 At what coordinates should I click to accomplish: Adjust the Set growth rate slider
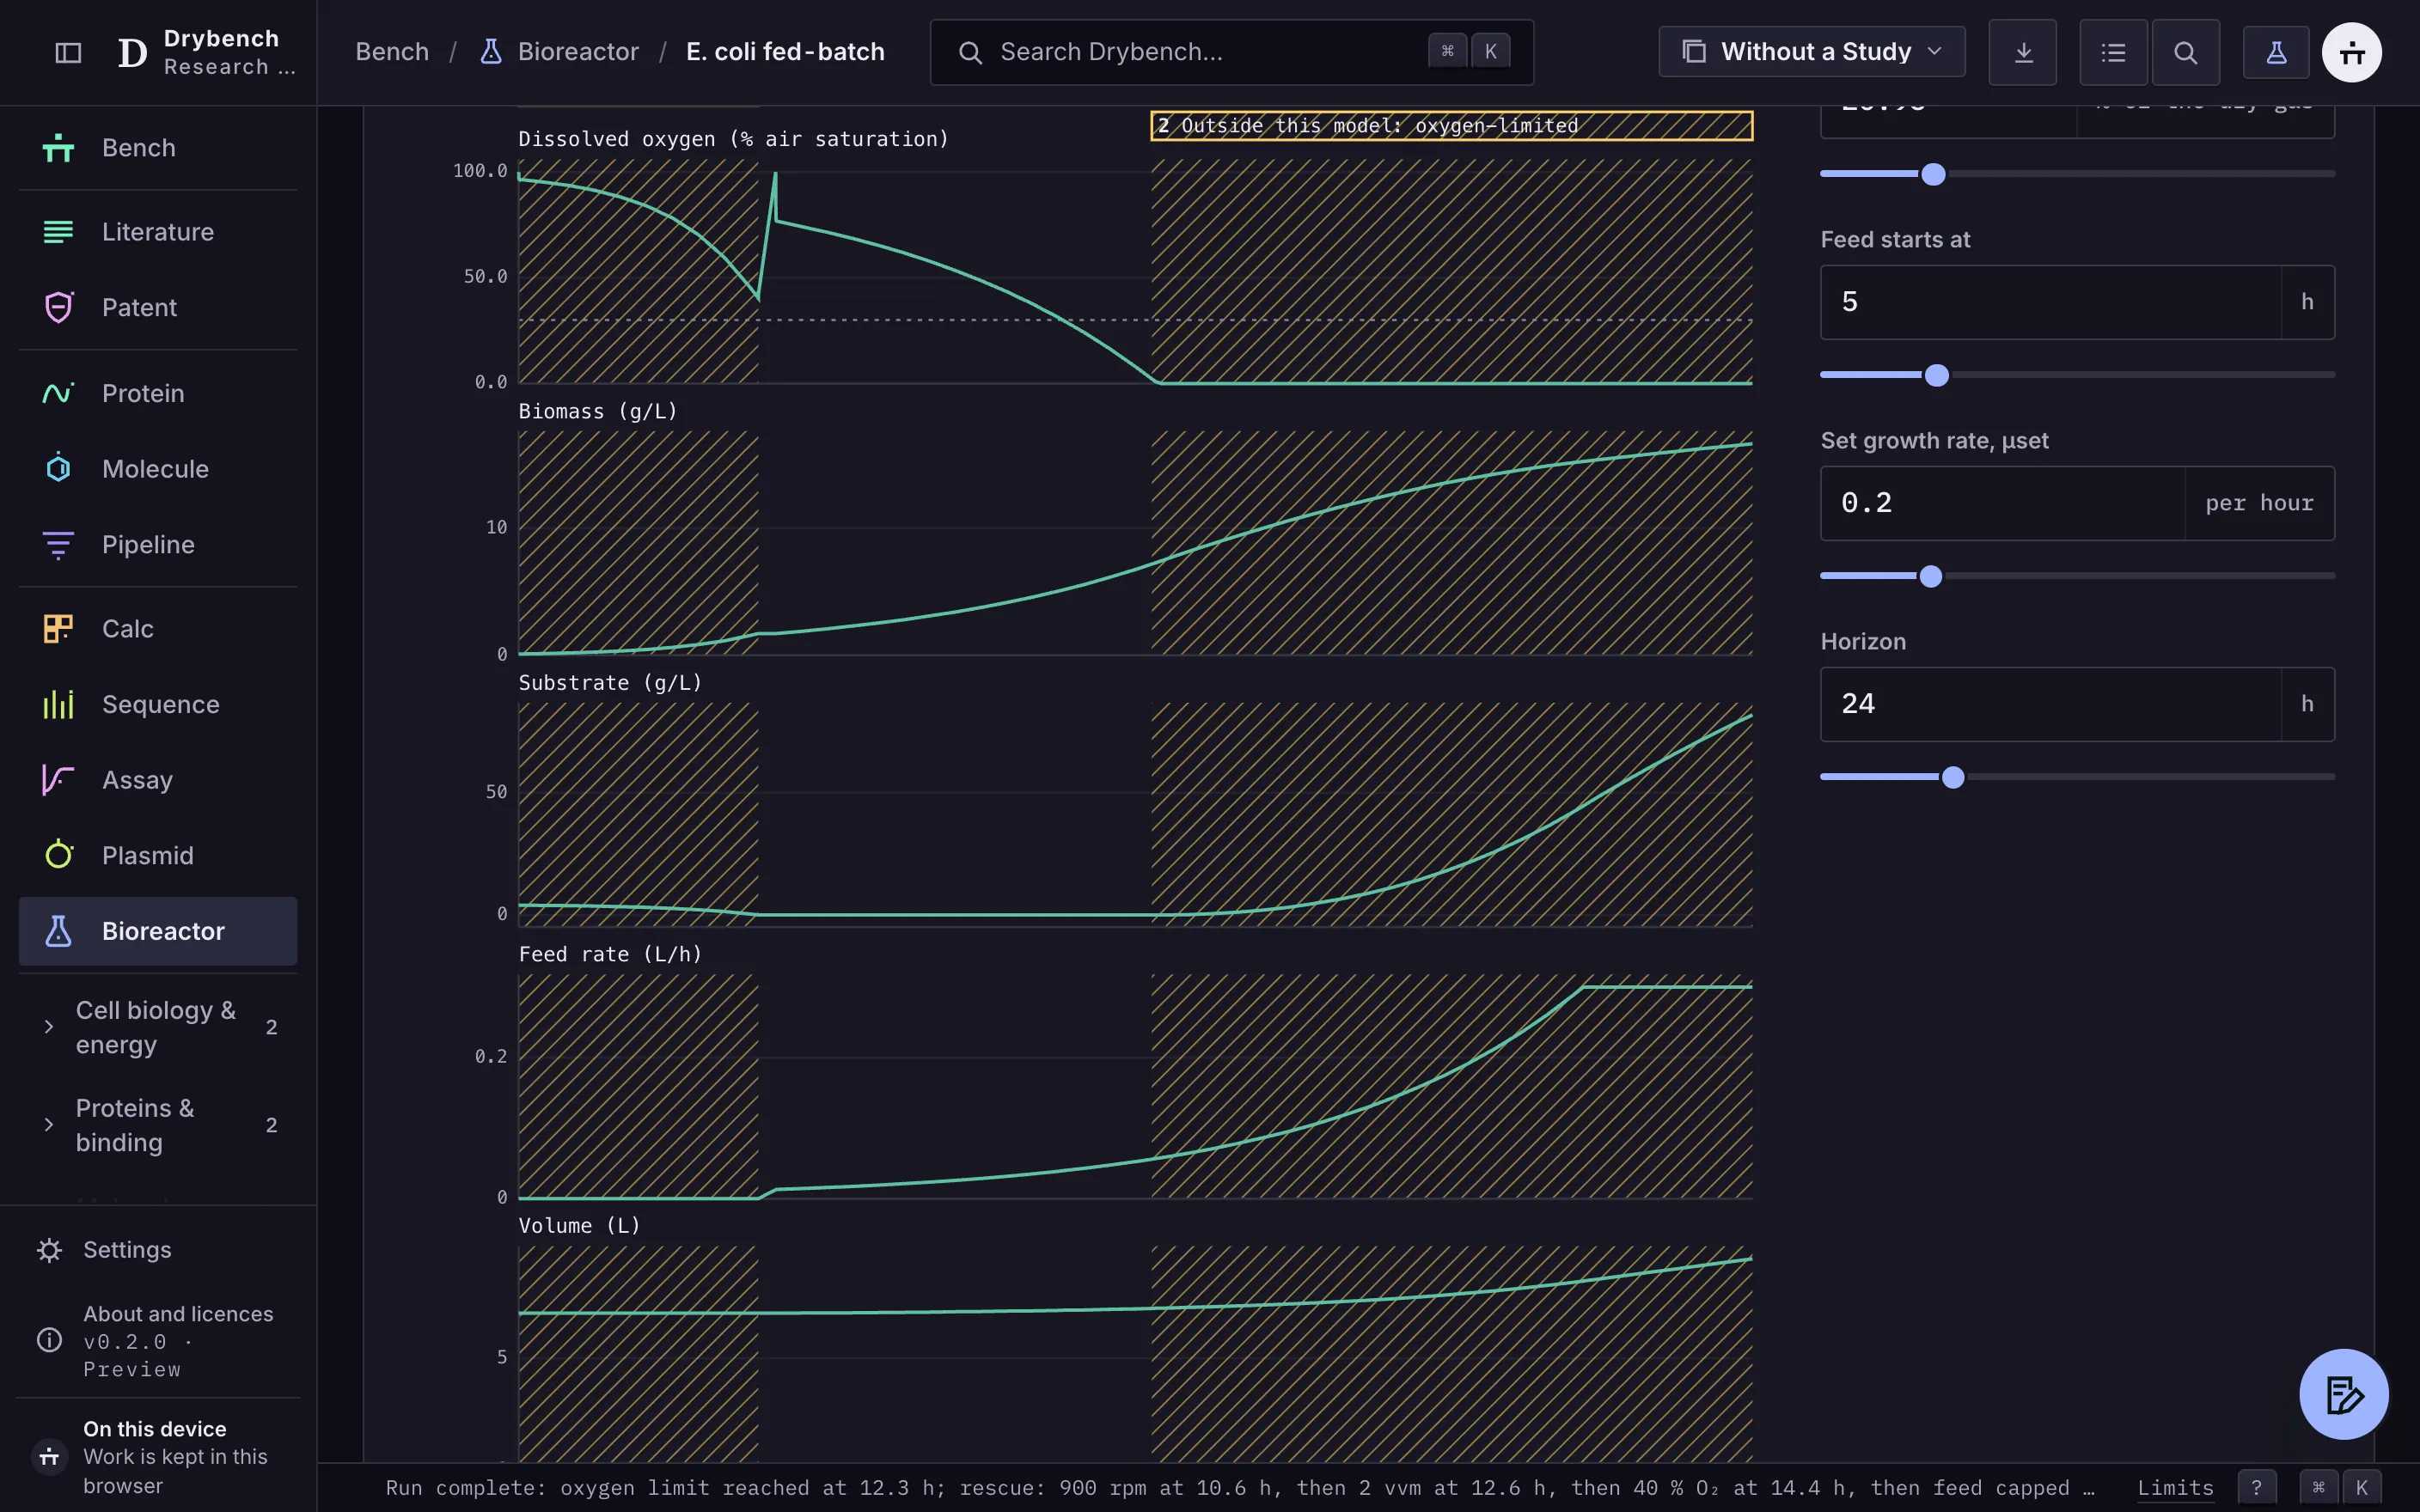point(1931,576)
